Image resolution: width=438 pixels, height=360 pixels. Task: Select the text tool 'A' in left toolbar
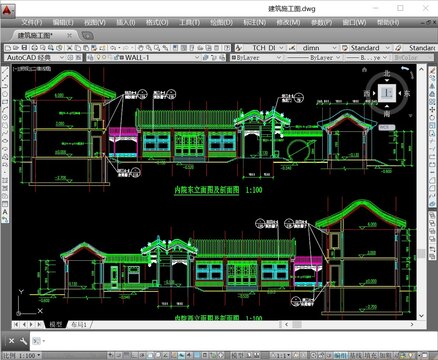click(x=5, y=211)
